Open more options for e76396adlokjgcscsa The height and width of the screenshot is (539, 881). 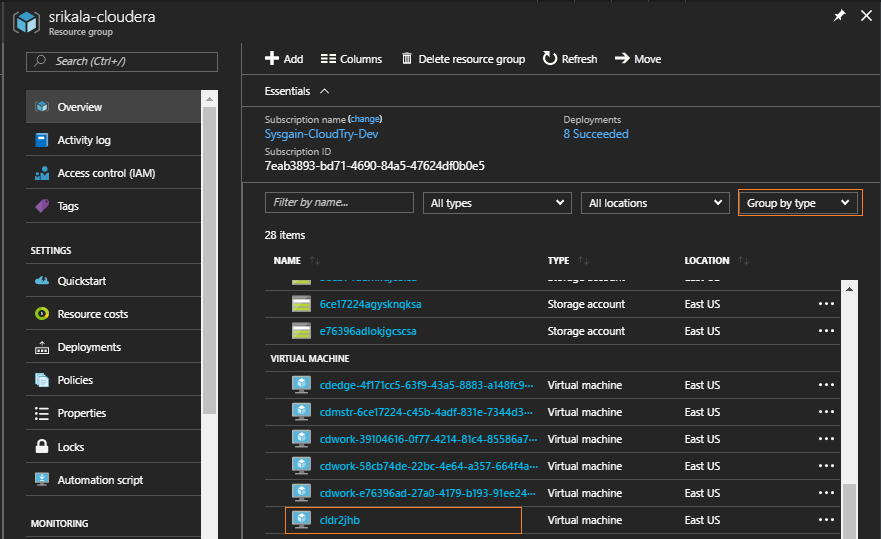pos(826,330)
